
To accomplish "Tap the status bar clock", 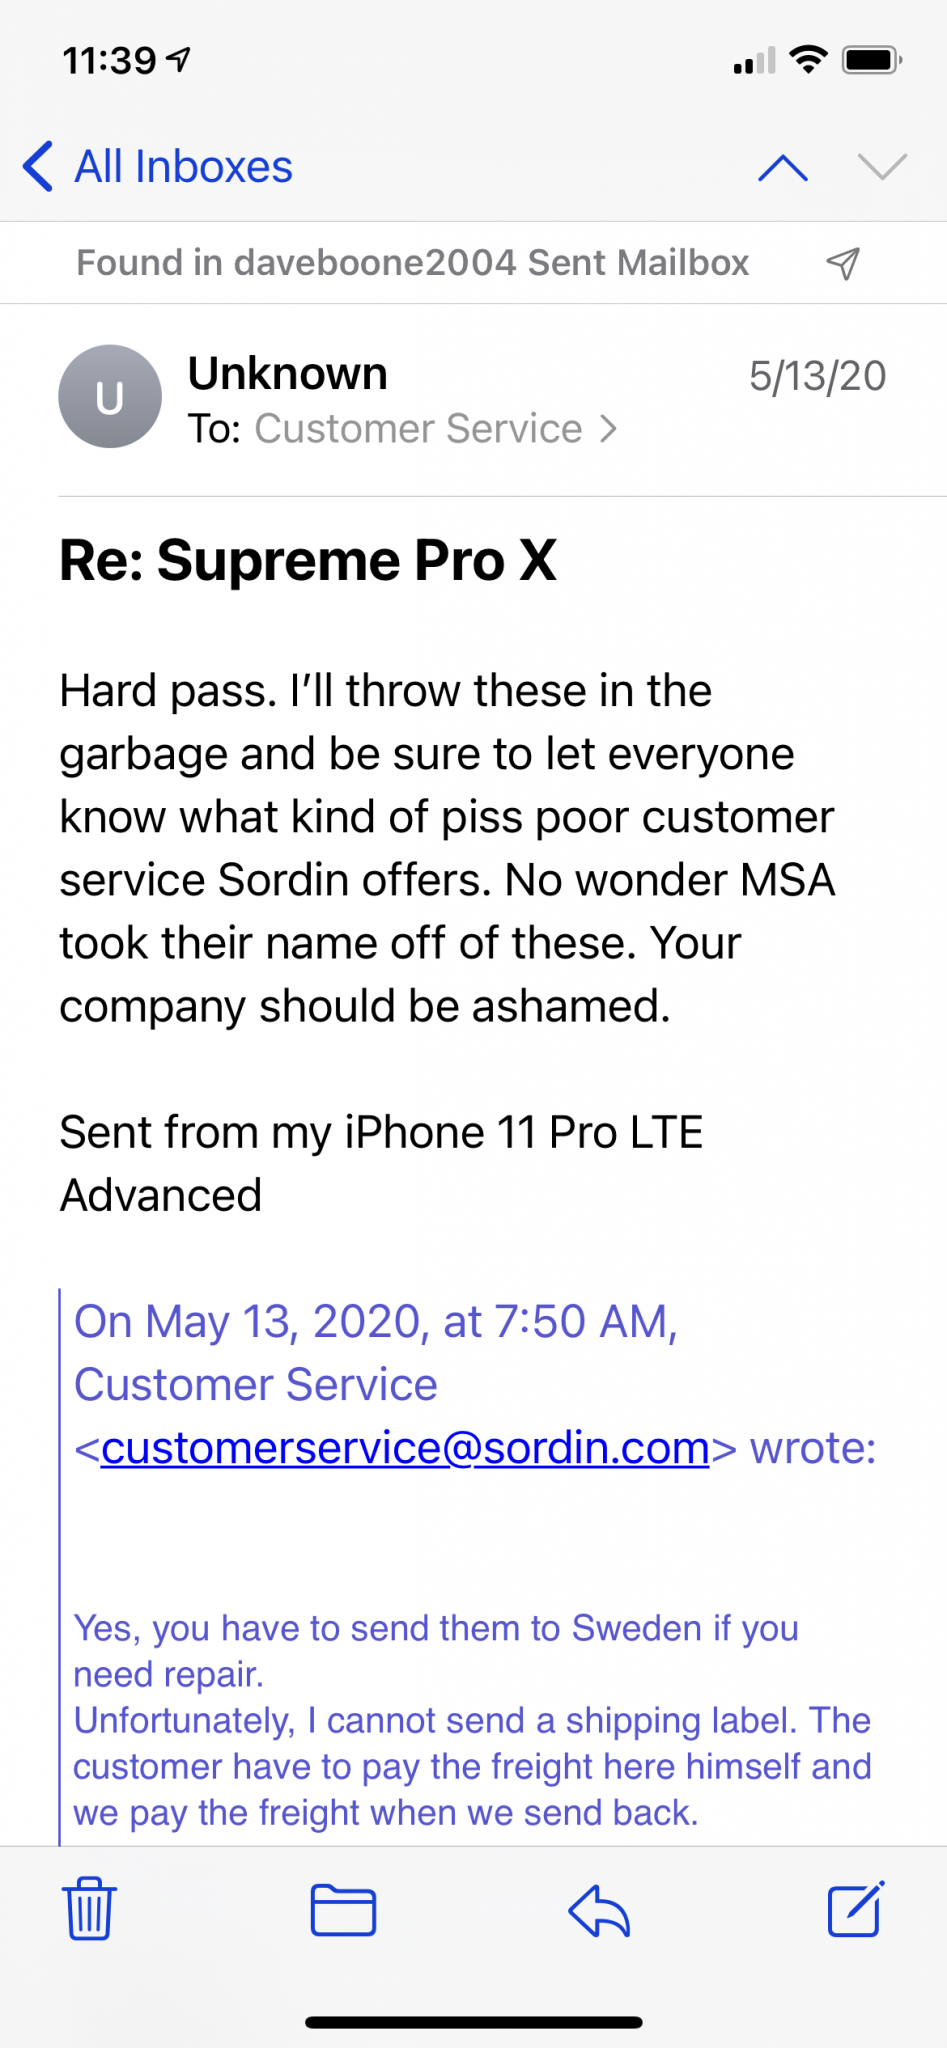I will click(x=109, y=61).
